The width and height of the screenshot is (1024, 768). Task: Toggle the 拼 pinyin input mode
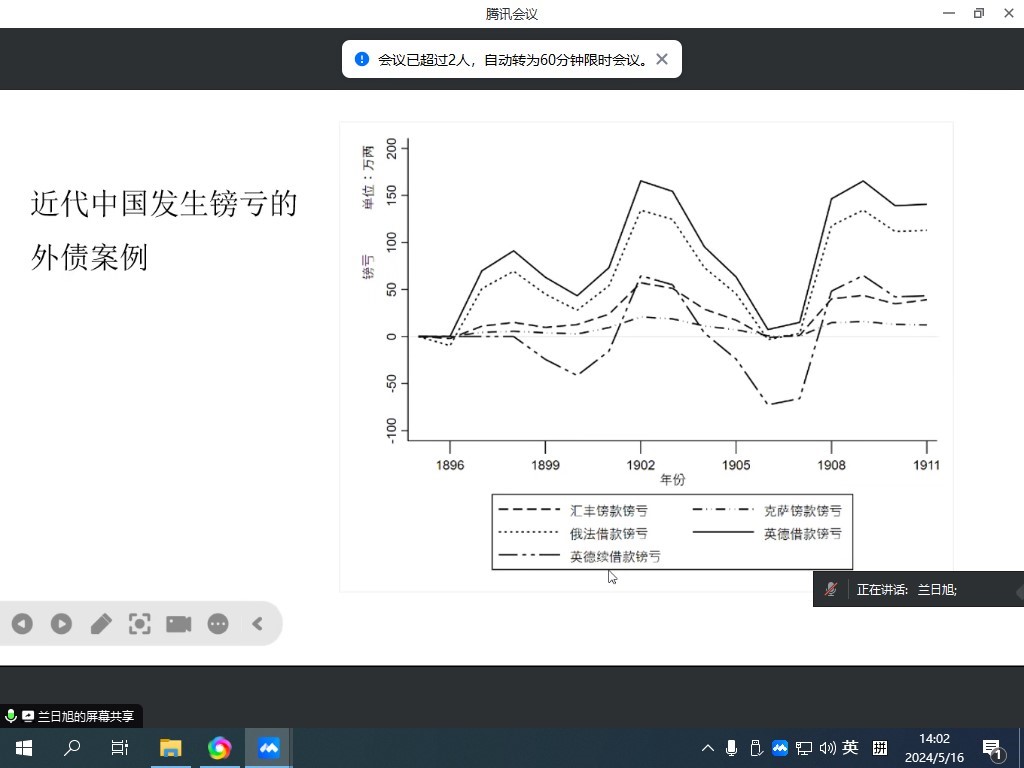pyautogui.click(x=880, y=748)
